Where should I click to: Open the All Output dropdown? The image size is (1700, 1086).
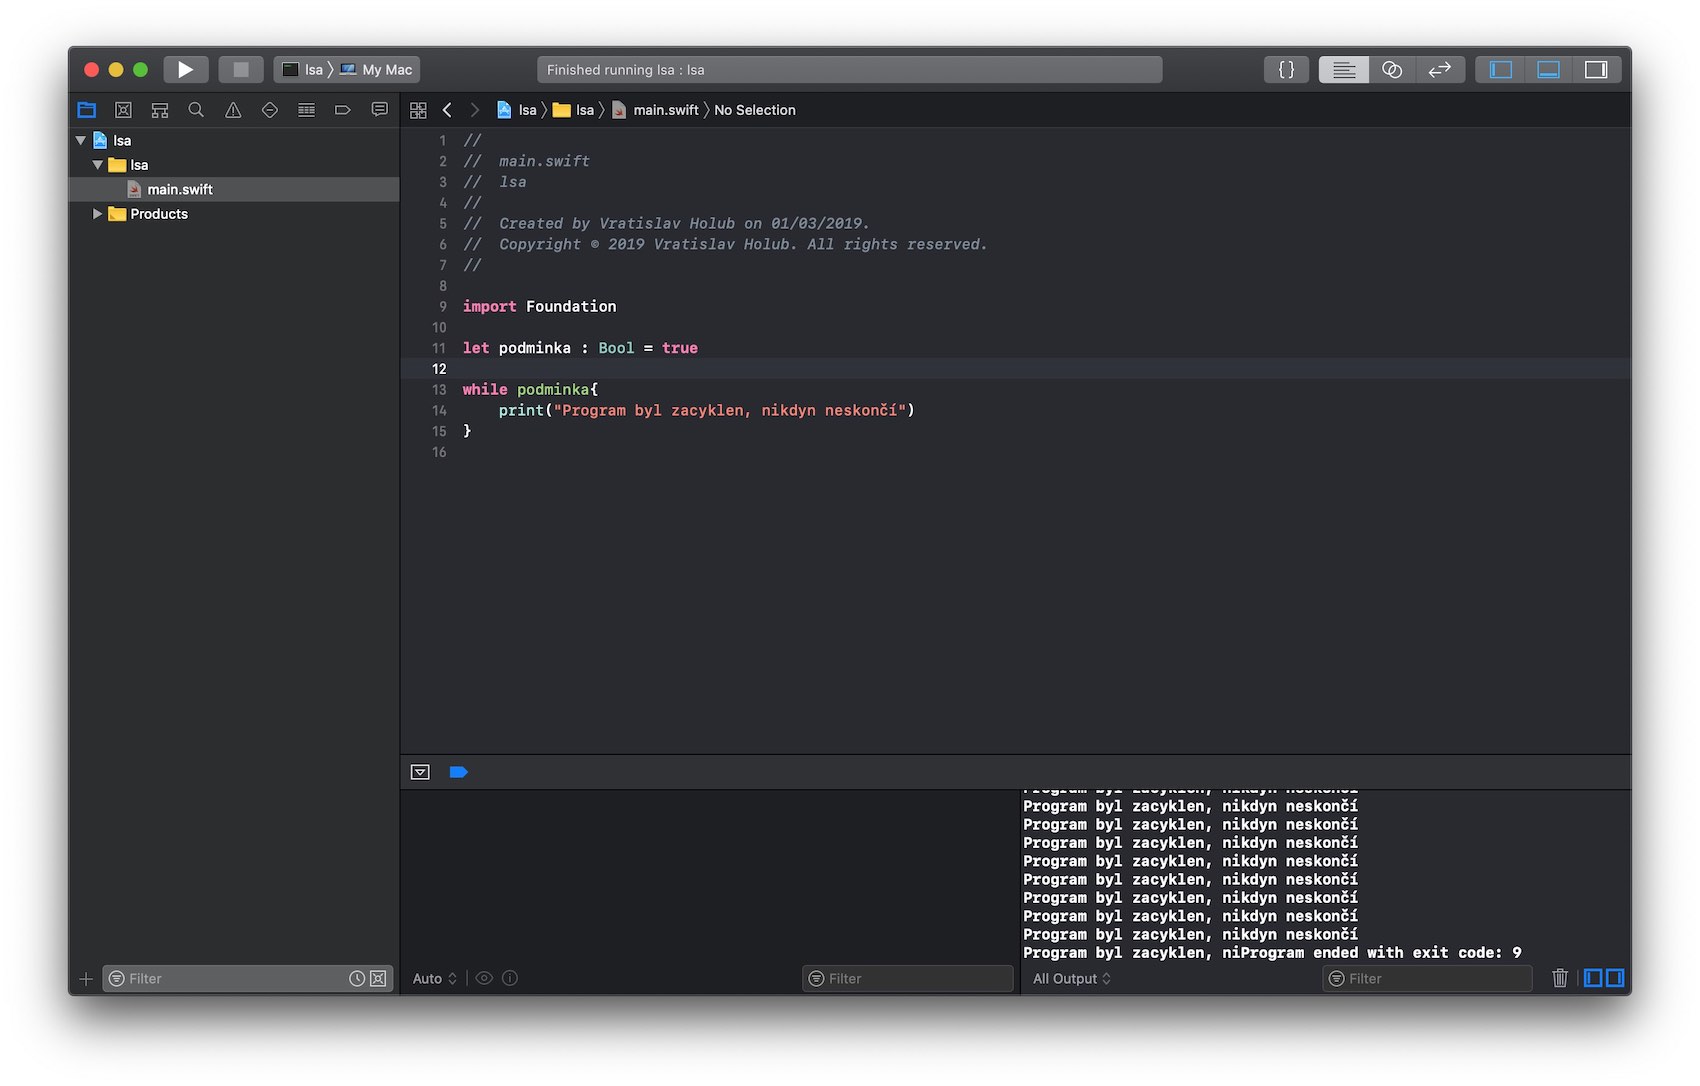tap(1071, 978)
